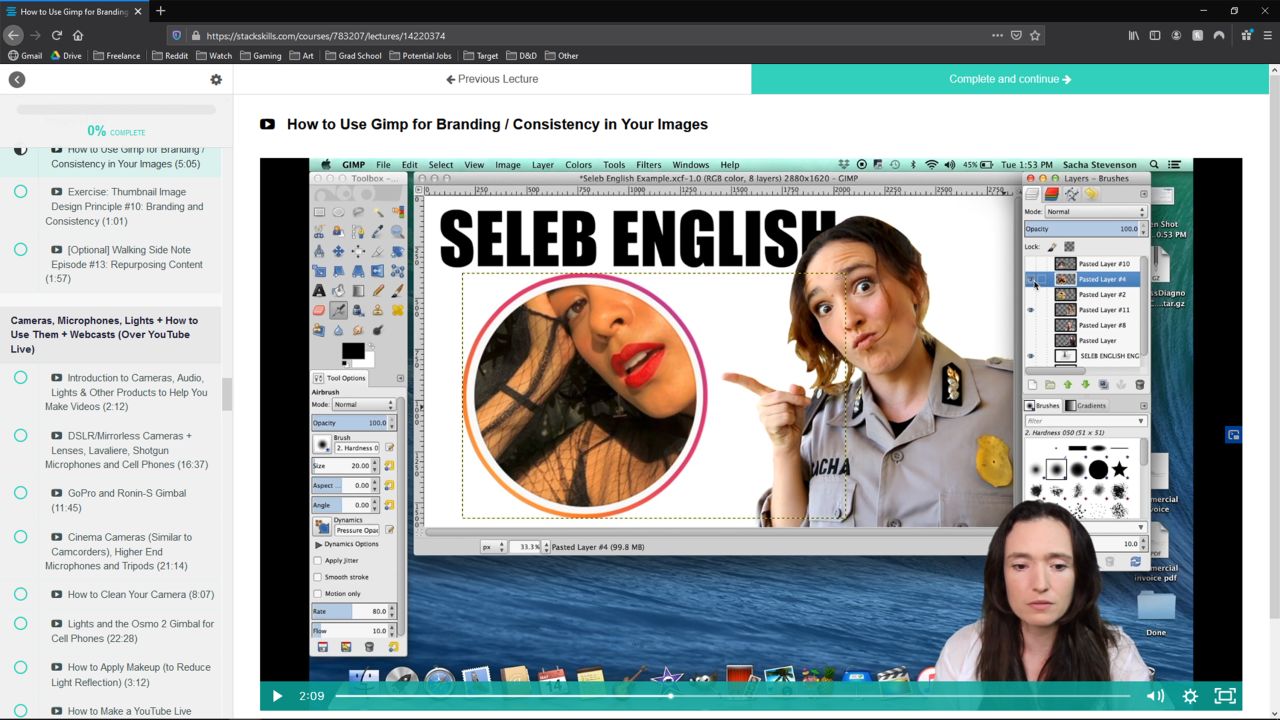Viewport: 1280px width, 720px height.
Task: Open the GIMP Colors menu
Action: click(x=578, y=165)
